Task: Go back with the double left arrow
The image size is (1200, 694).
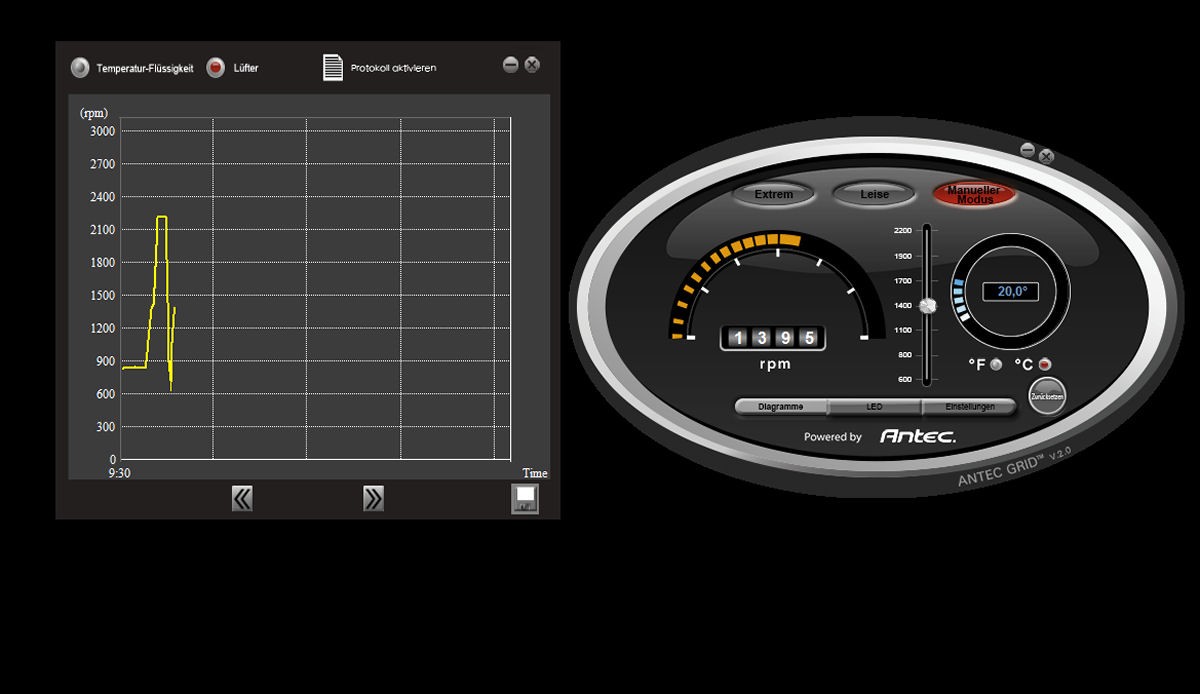Action: tap(242, 498)
